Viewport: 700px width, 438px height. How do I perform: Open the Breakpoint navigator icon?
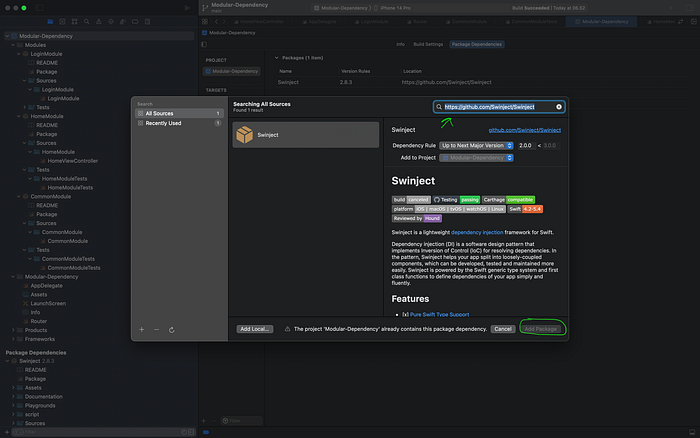point(135,21)
